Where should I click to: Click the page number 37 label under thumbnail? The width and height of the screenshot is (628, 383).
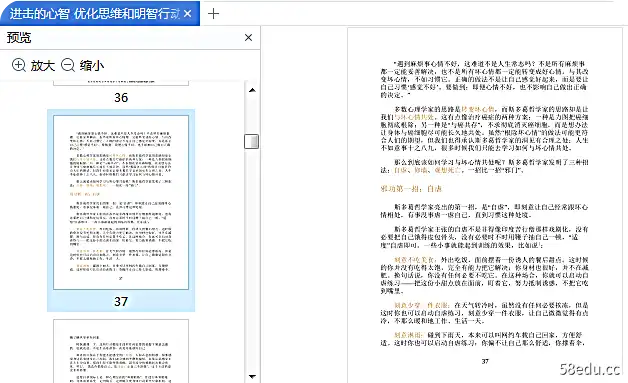[121, 301]
